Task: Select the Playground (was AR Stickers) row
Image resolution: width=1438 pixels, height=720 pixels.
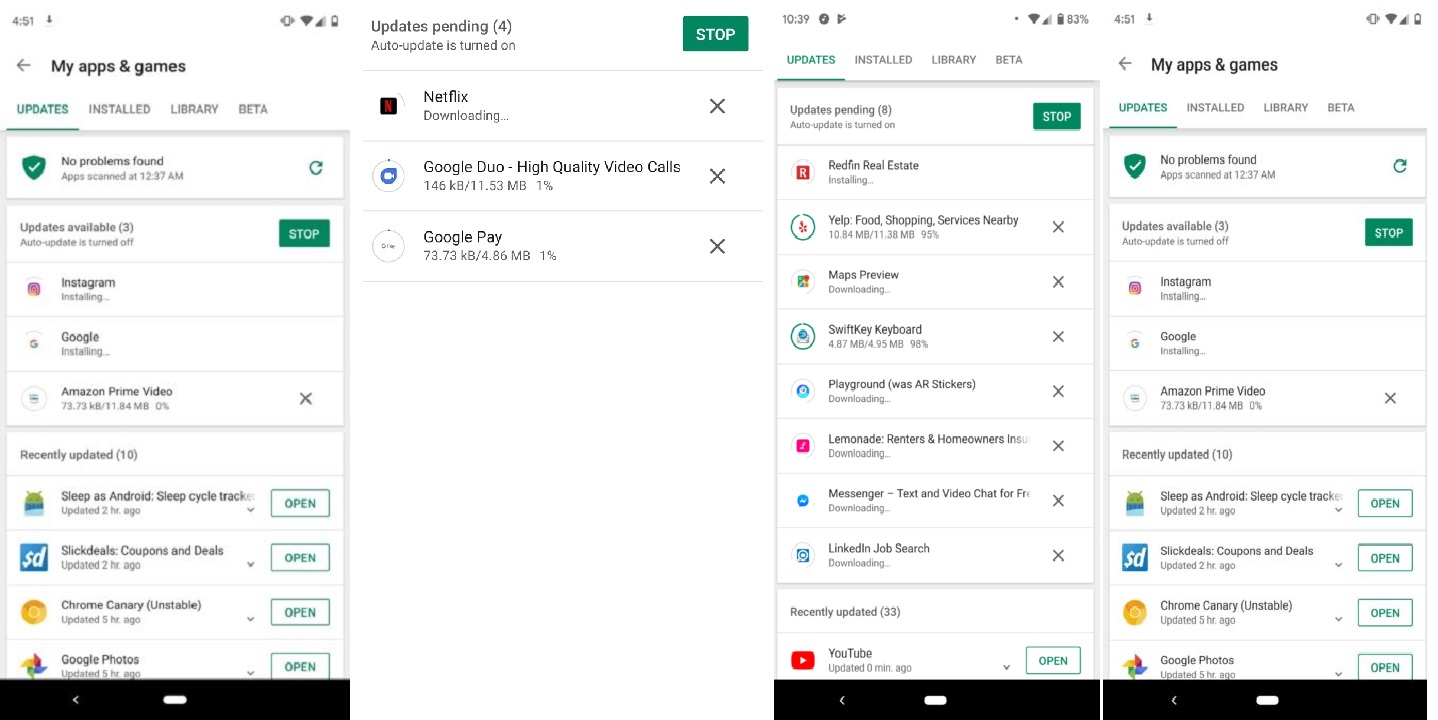Action: 920,391
